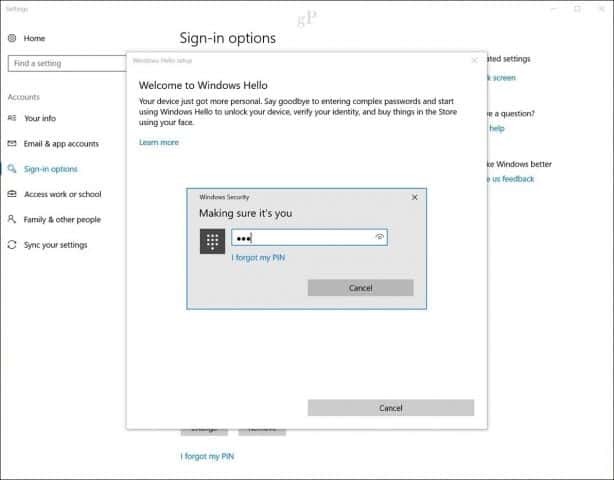Close the Windows Hello setup window

click(475, 60)
